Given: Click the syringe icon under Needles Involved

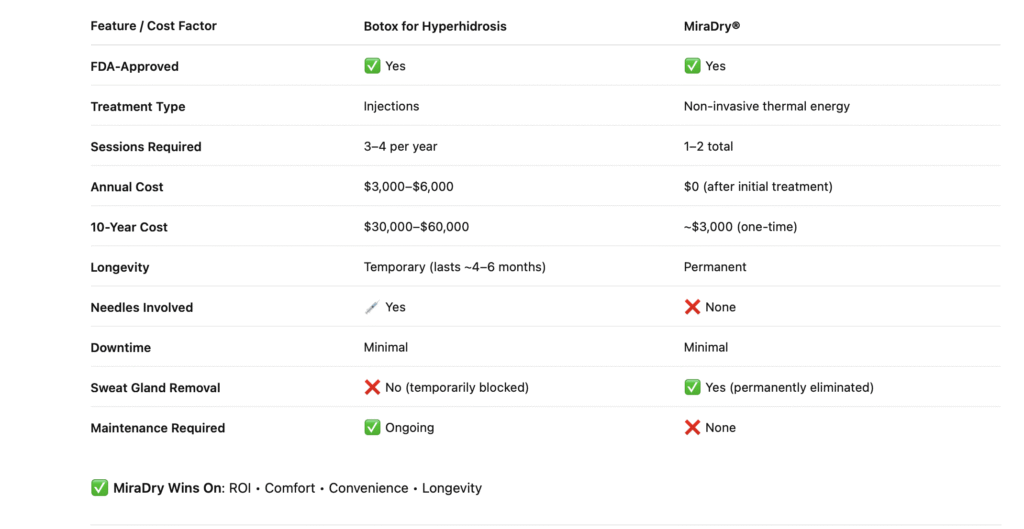Looking at the screenshot, I should [x=372, y=307].
